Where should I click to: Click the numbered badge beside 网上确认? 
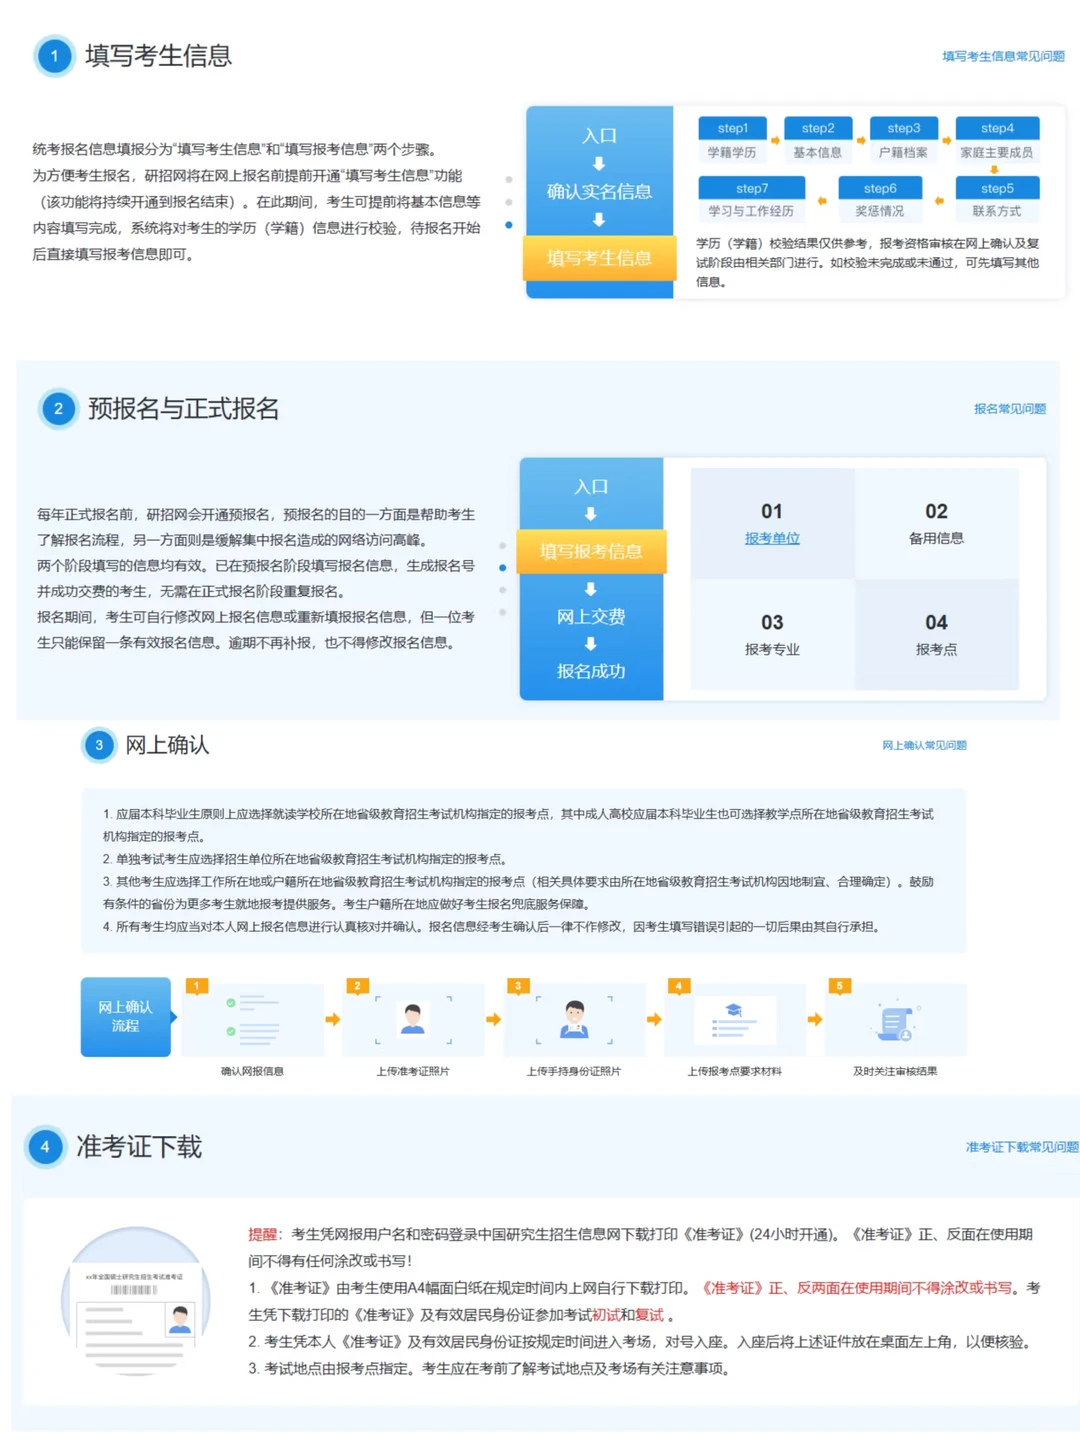click(98, 746)
